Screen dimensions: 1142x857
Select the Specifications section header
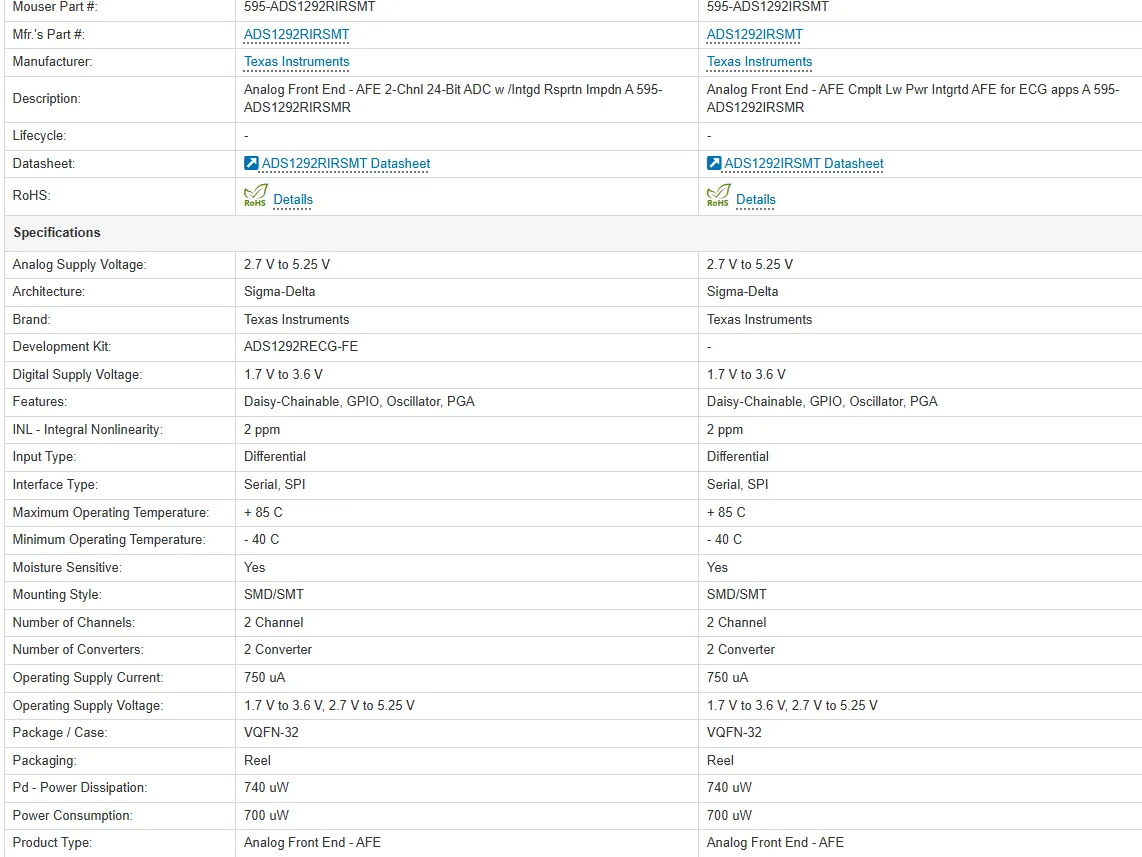pos(57,233)
